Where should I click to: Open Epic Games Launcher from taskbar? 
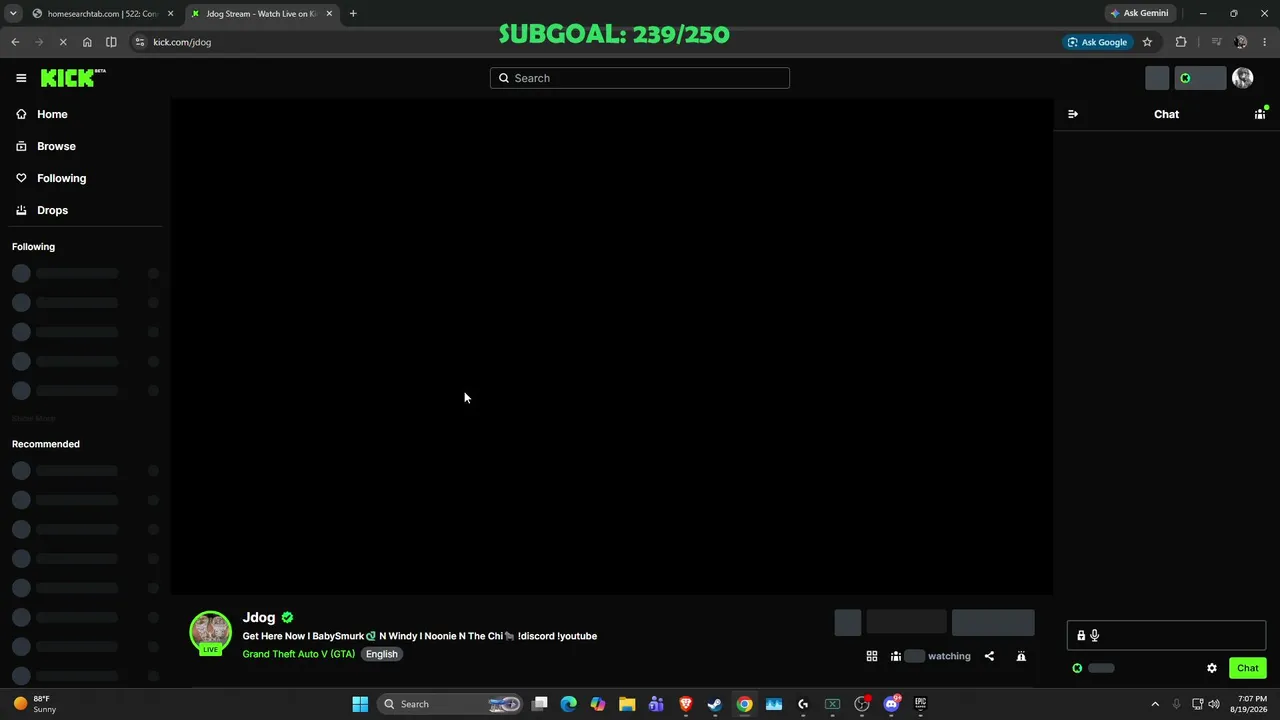point(921,704)
